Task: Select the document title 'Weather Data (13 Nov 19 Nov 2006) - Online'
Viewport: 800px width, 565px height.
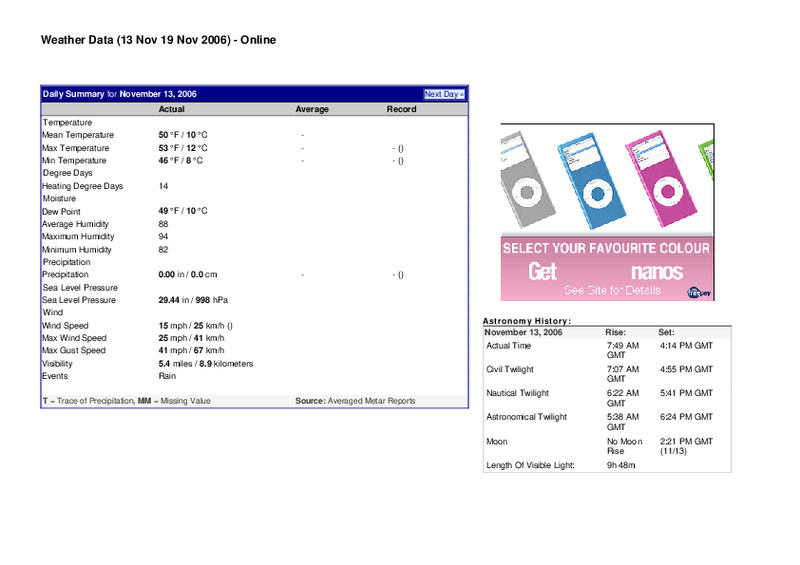Action: click(x=158, y=40)
